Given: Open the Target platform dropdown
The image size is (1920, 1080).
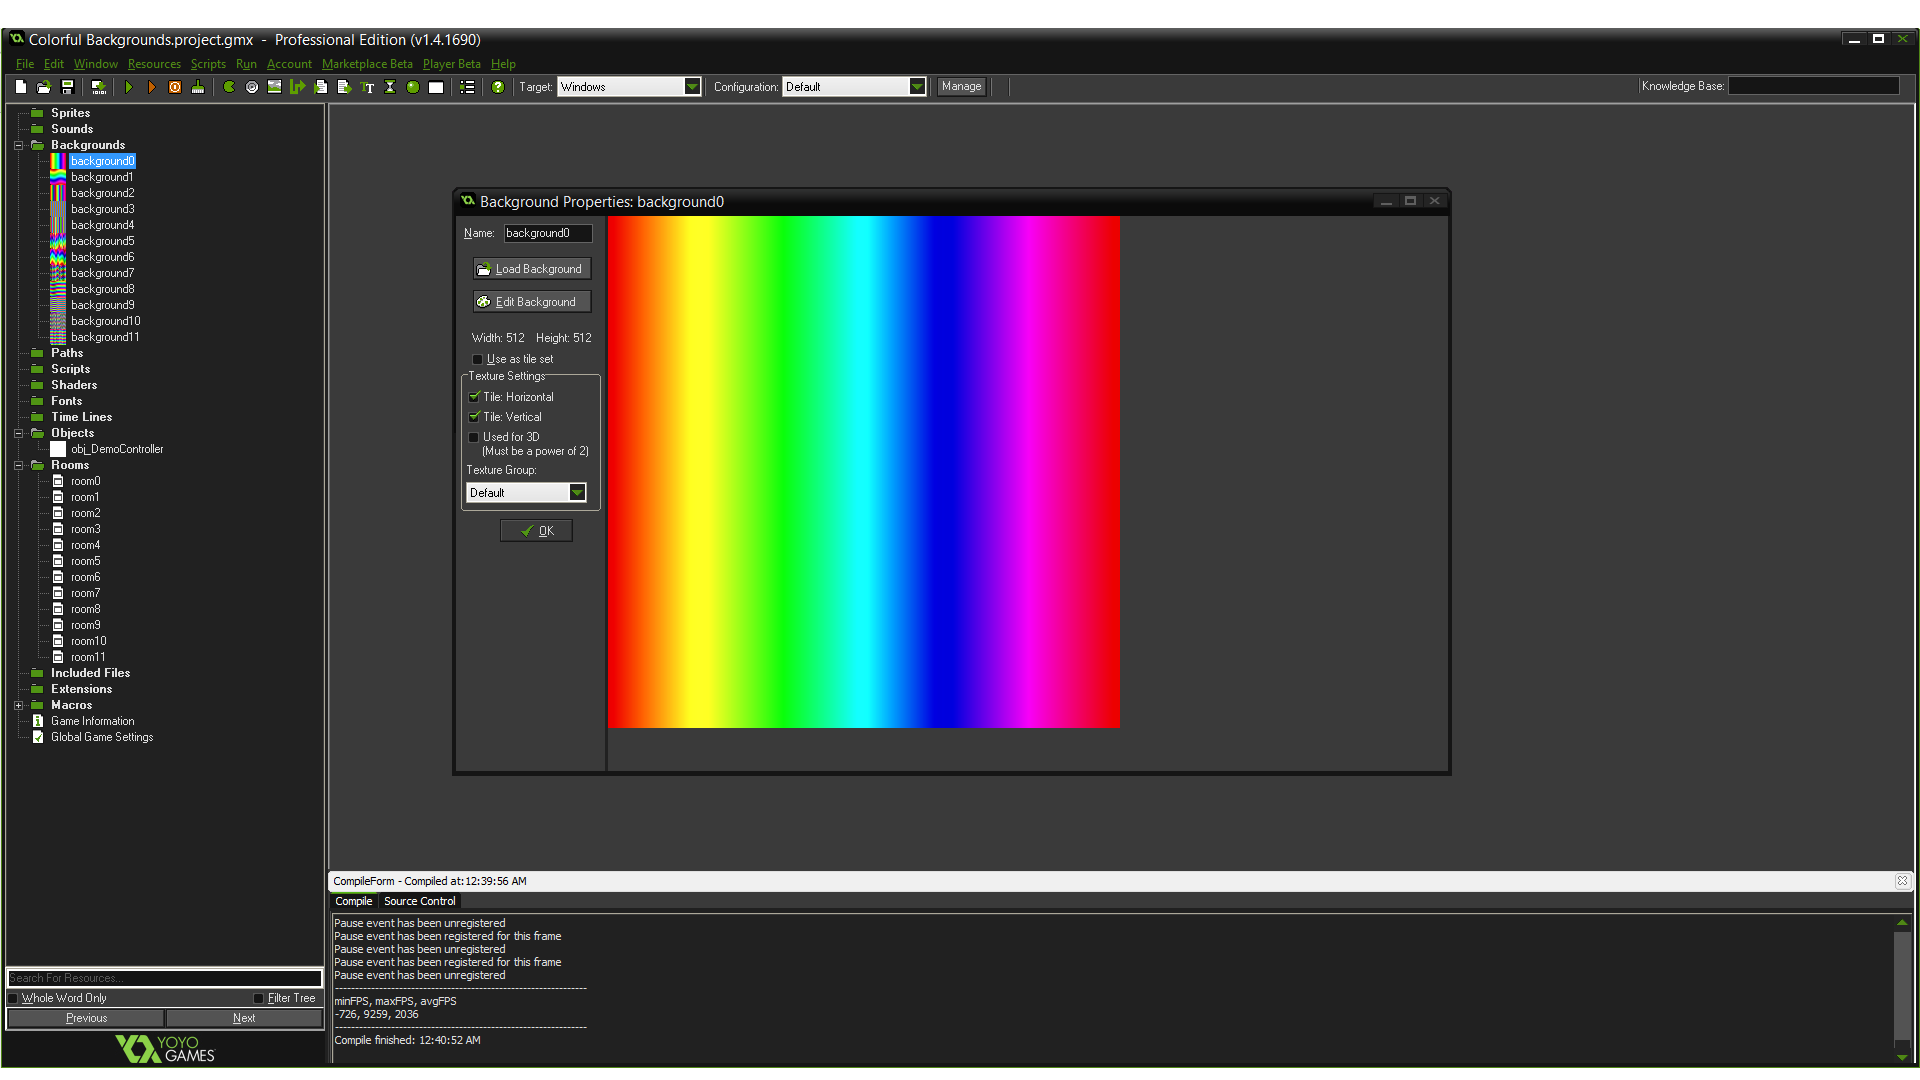Looking at the screenshot, I should point(693,86).
